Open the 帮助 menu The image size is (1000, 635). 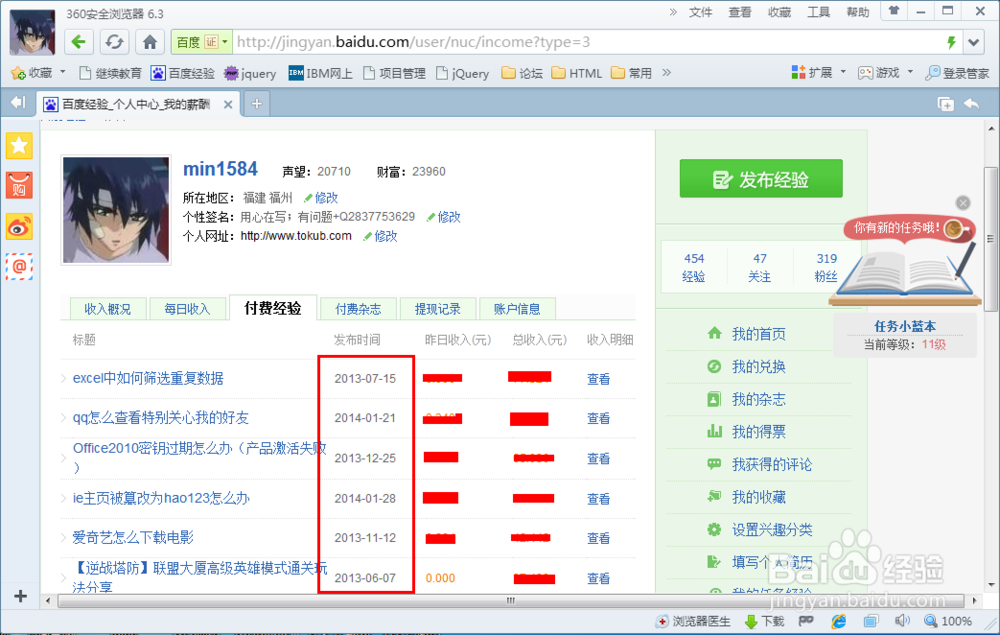(x=858, y=12)
